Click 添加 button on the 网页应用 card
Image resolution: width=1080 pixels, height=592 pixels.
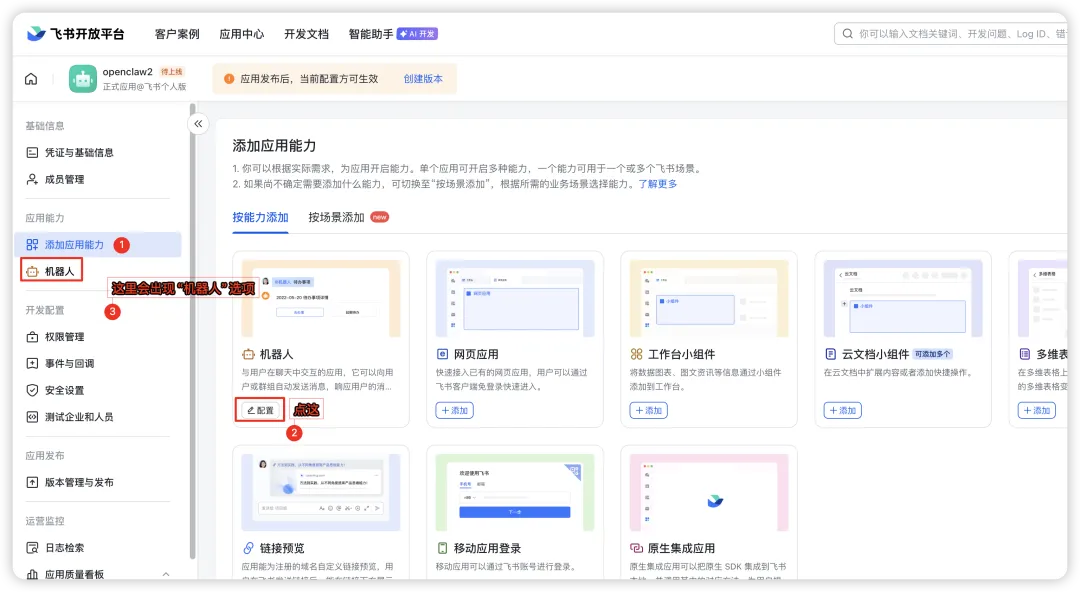455,410
